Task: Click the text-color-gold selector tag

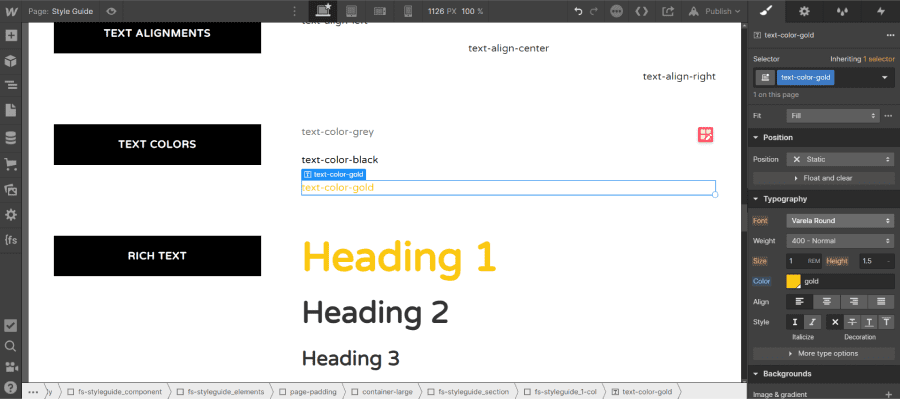Action: [x=805, y=78]
